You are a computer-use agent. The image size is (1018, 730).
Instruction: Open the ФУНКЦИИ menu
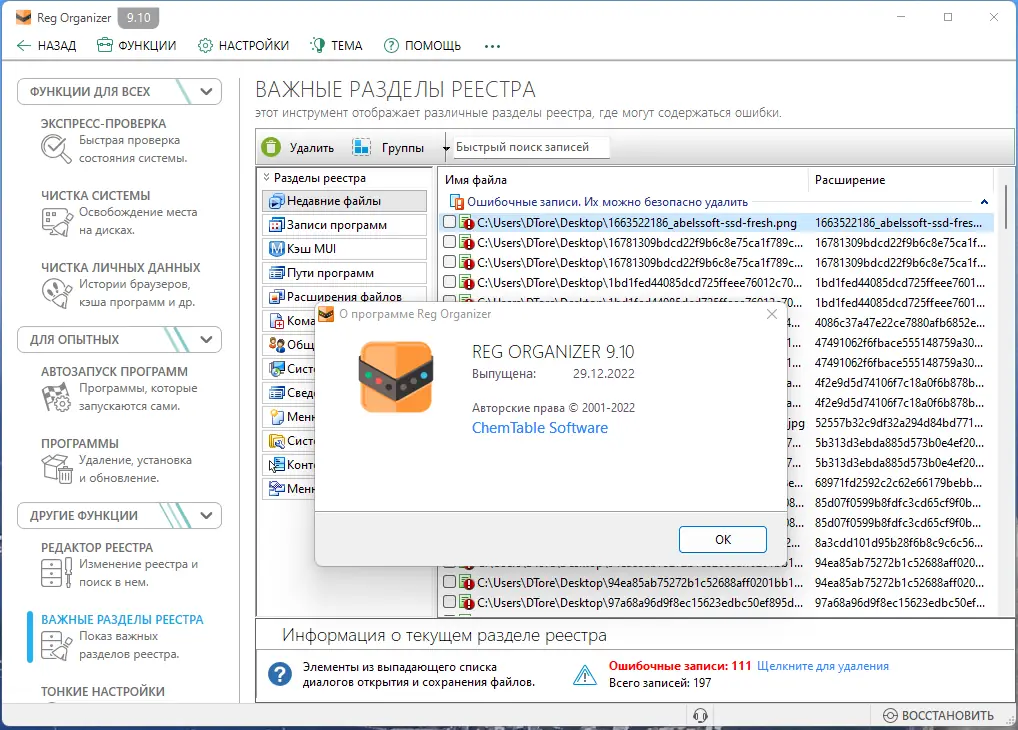(x=136, y=45)
